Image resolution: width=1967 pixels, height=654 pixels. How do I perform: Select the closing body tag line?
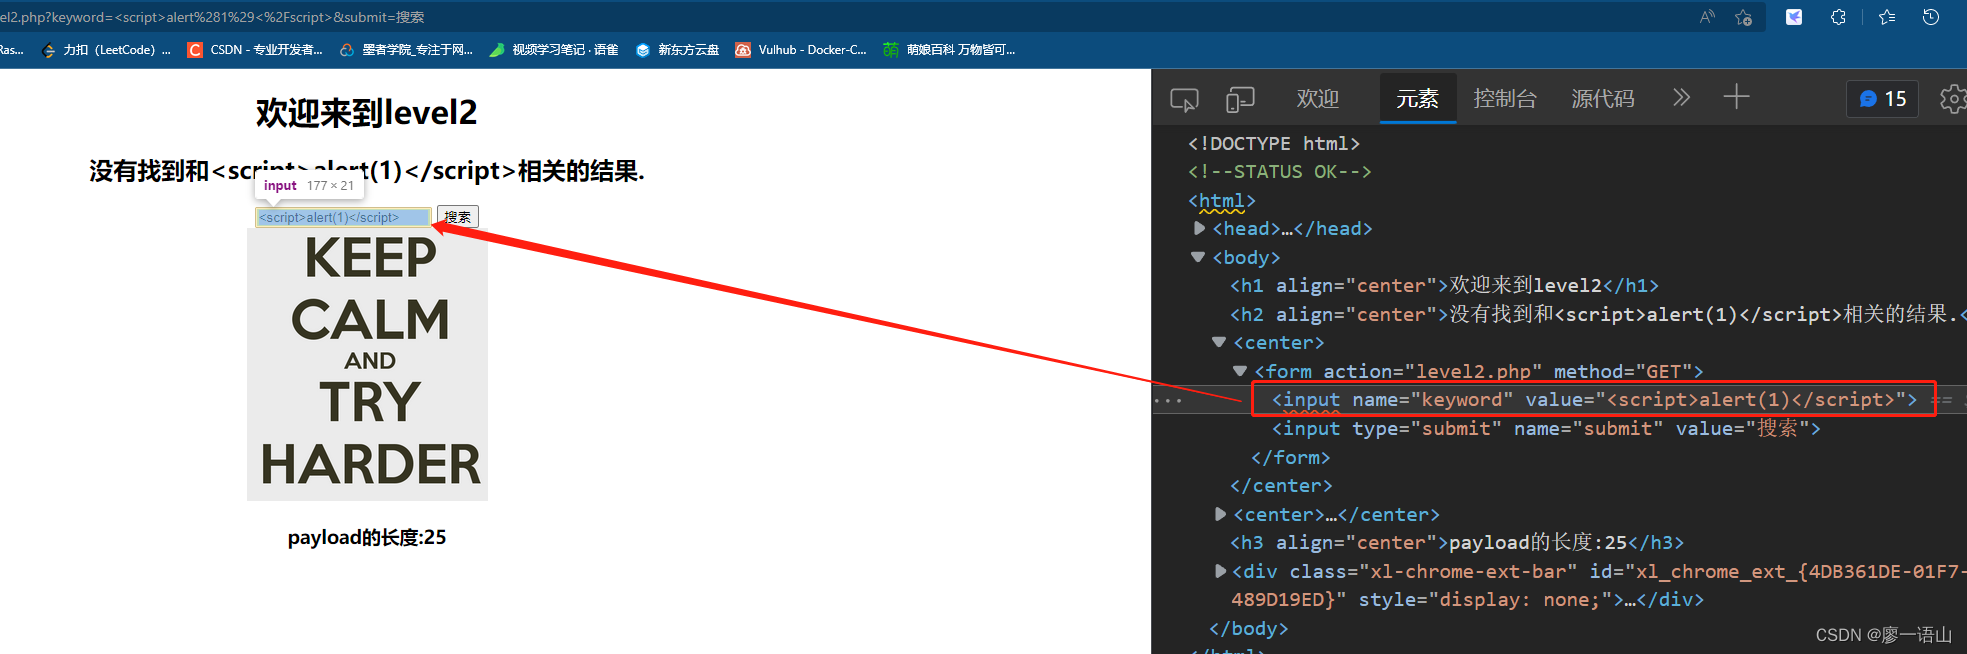click(x=1248, y=628)
